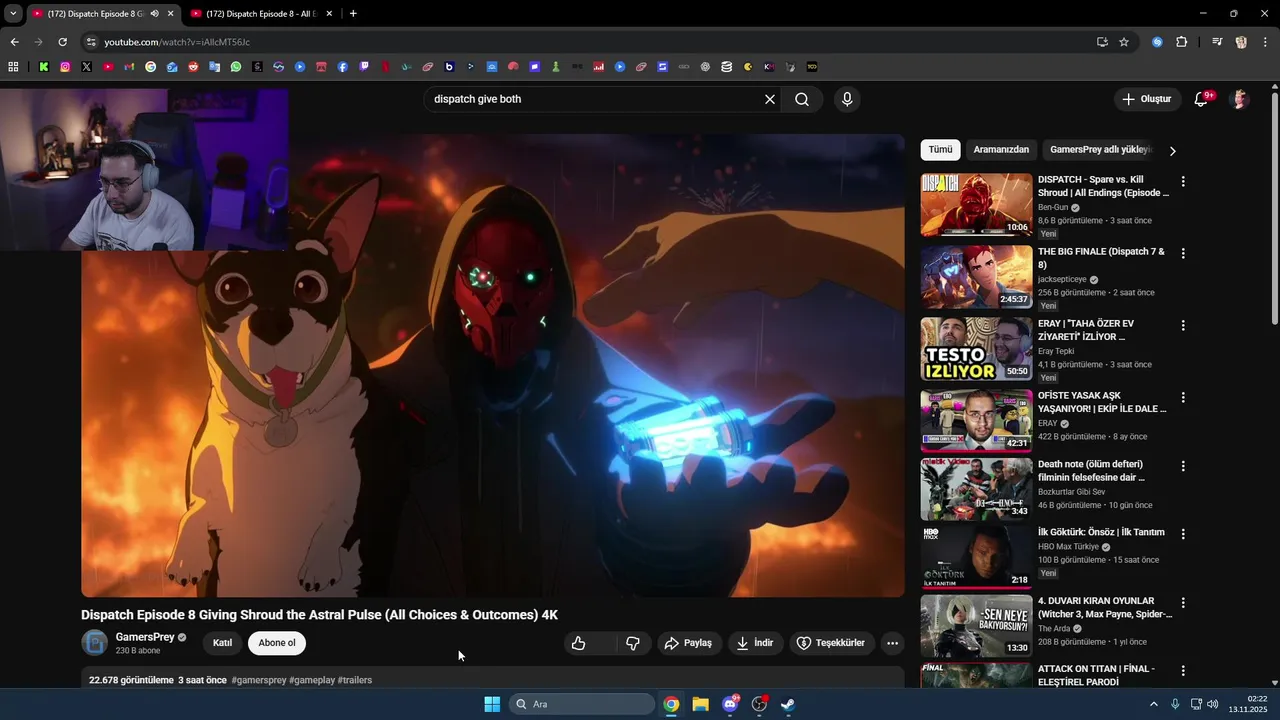
Task: Select the 'GamersPrey adlı yükleyici' chip
Action: coord(1100,150)
